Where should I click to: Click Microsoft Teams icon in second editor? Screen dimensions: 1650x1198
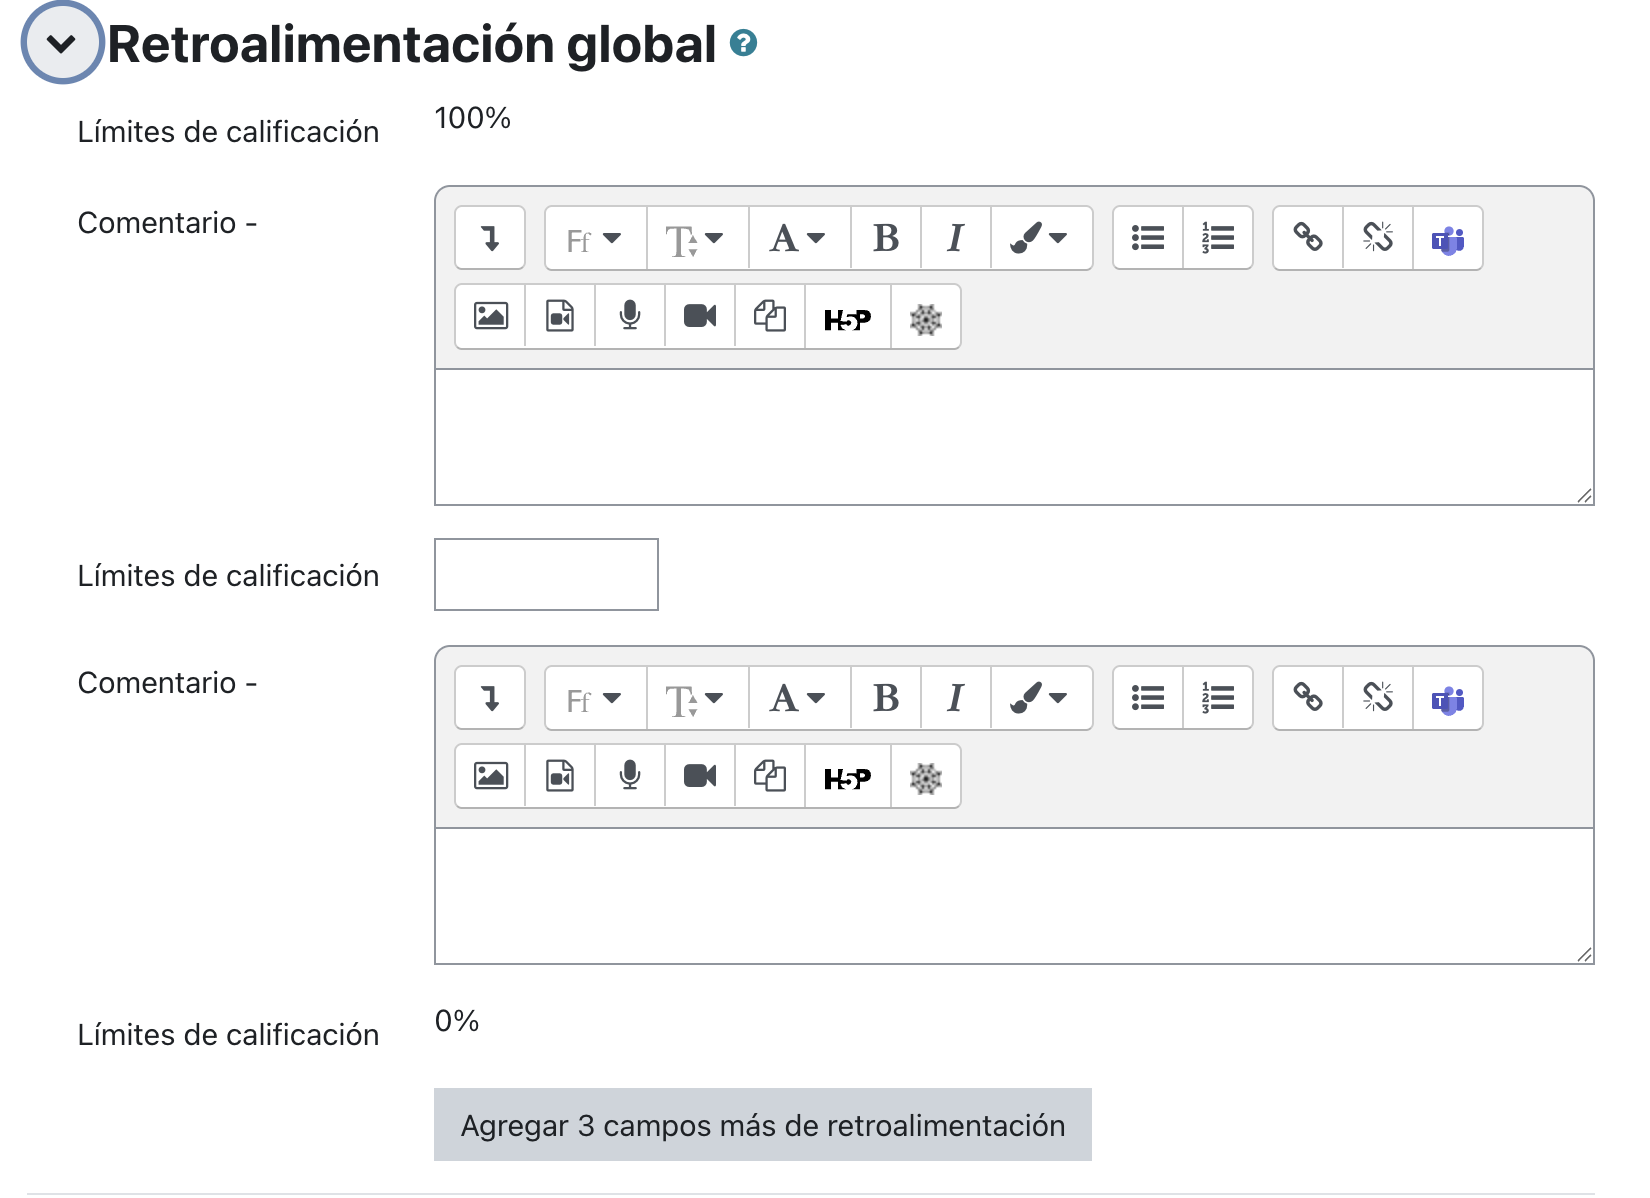pos(1448,698)
